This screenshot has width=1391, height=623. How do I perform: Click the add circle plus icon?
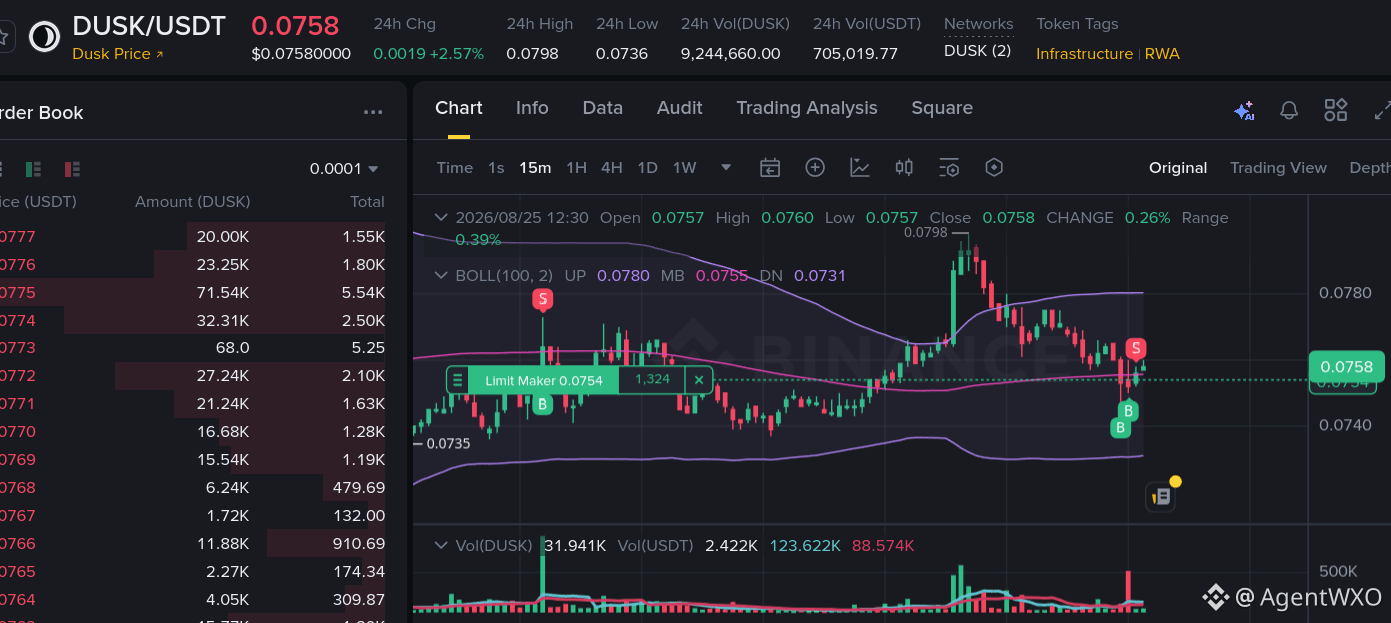pos(815,168)
